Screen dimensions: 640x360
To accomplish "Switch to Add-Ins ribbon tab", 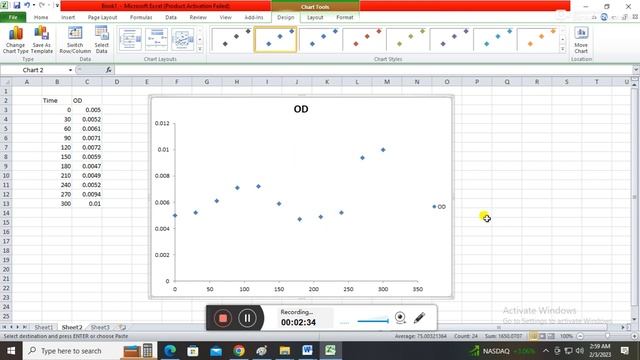I will click(254, 18).
